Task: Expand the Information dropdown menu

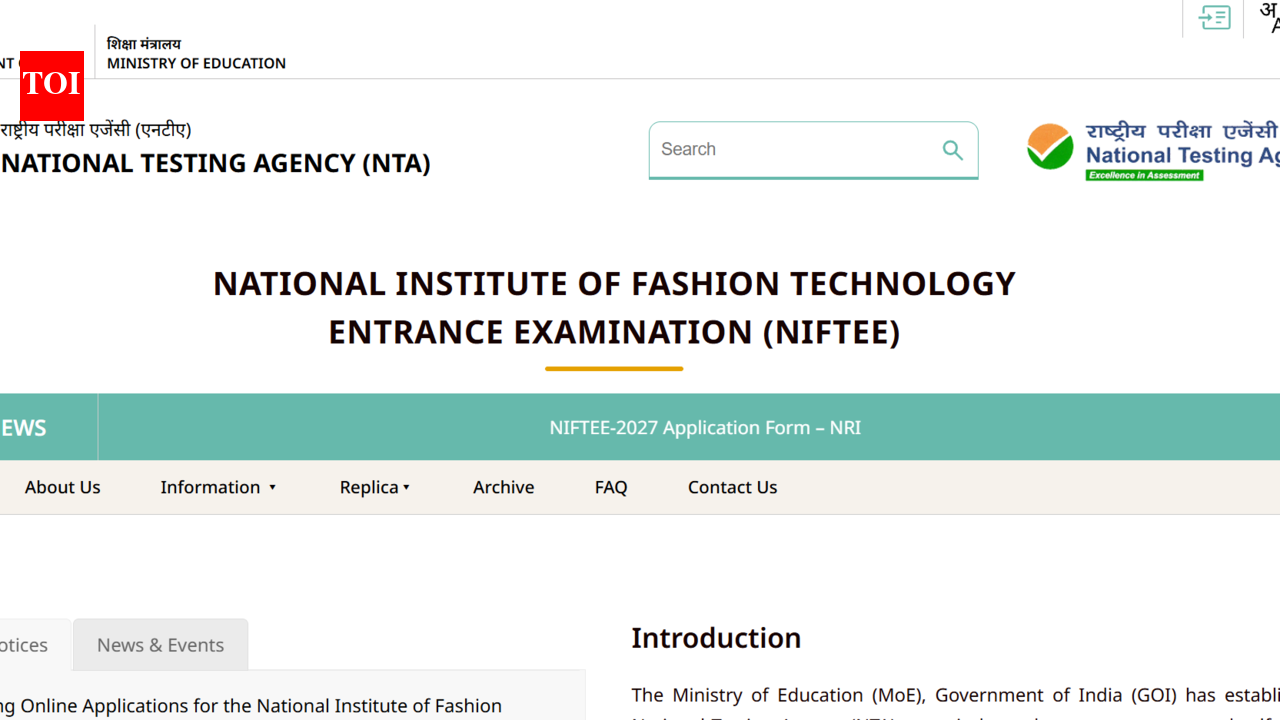Action: point(218,487)
